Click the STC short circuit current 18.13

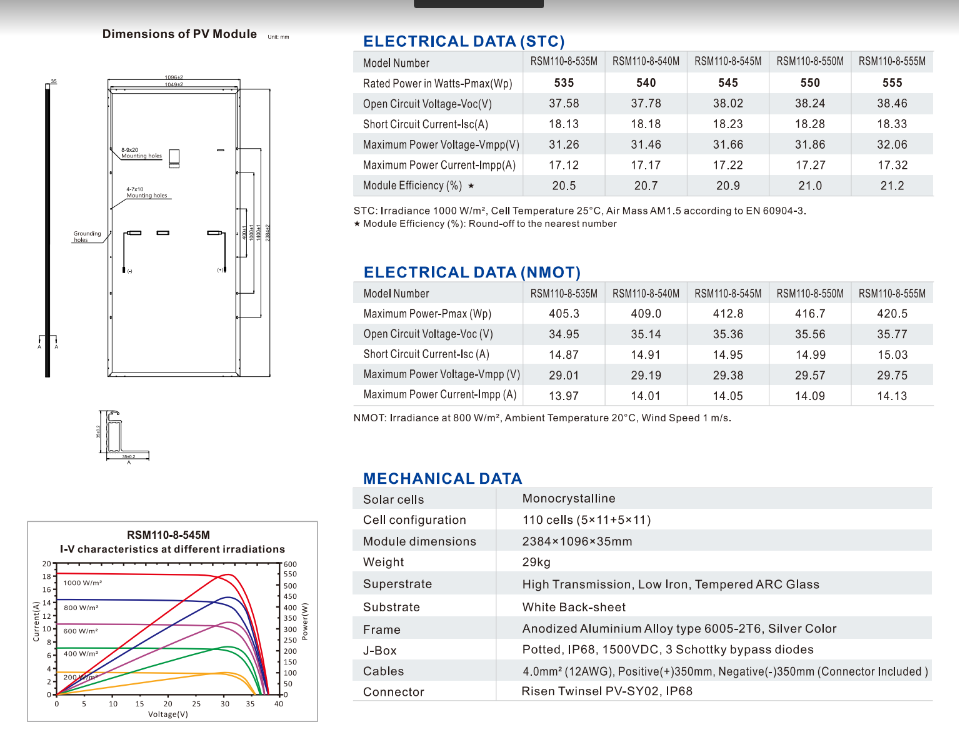tap(564, 124)
